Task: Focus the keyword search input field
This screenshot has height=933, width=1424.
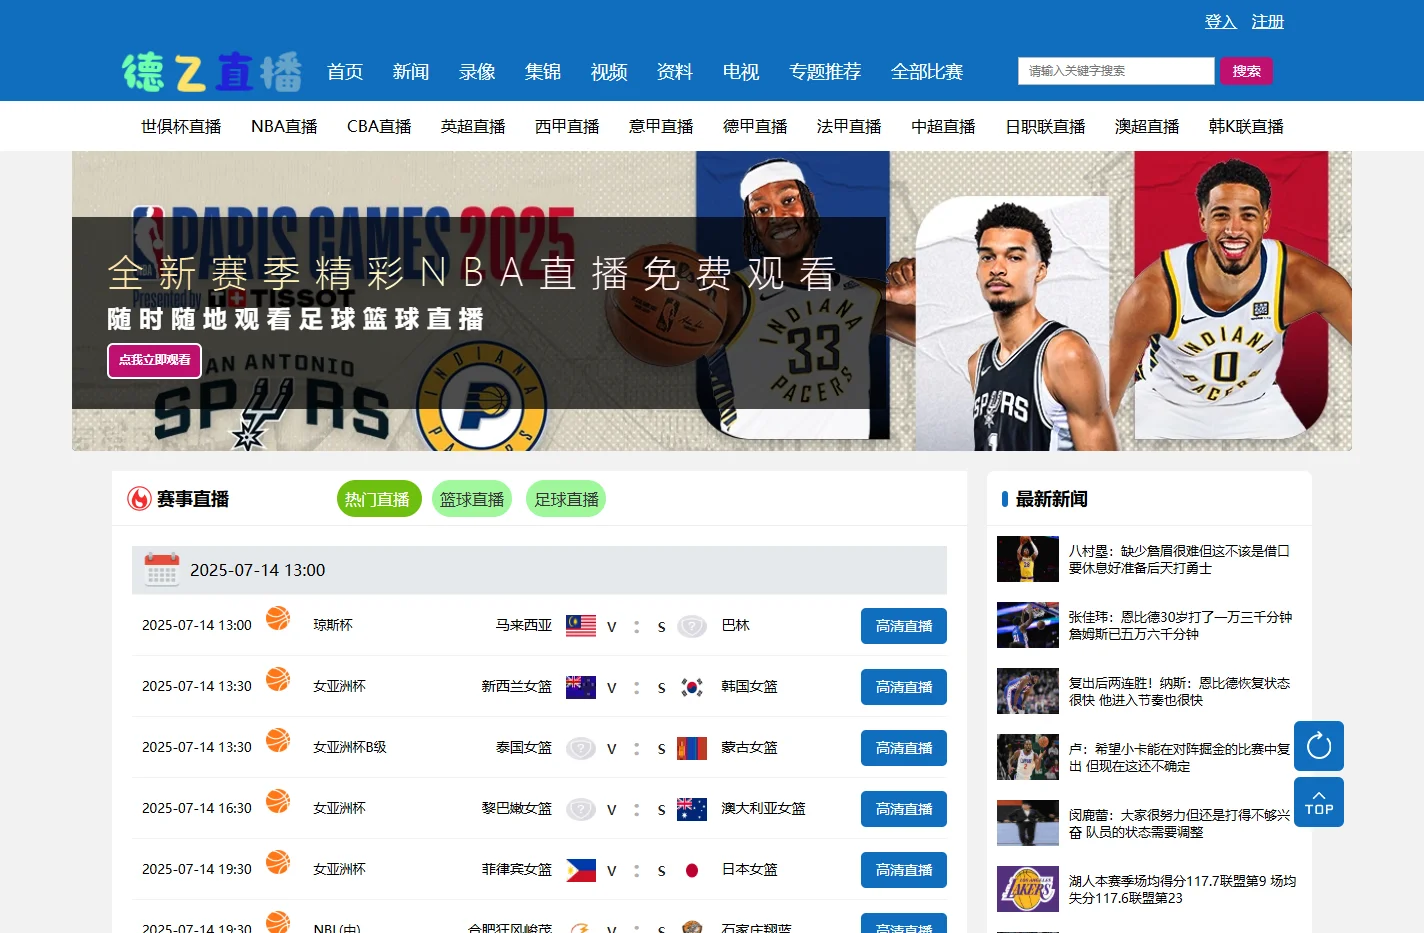Action: [x=1116, y=71]
